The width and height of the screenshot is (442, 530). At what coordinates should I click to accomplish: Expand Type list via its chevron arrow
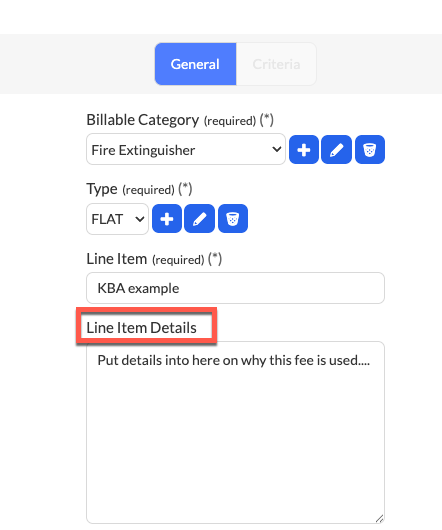coord(140,219)
